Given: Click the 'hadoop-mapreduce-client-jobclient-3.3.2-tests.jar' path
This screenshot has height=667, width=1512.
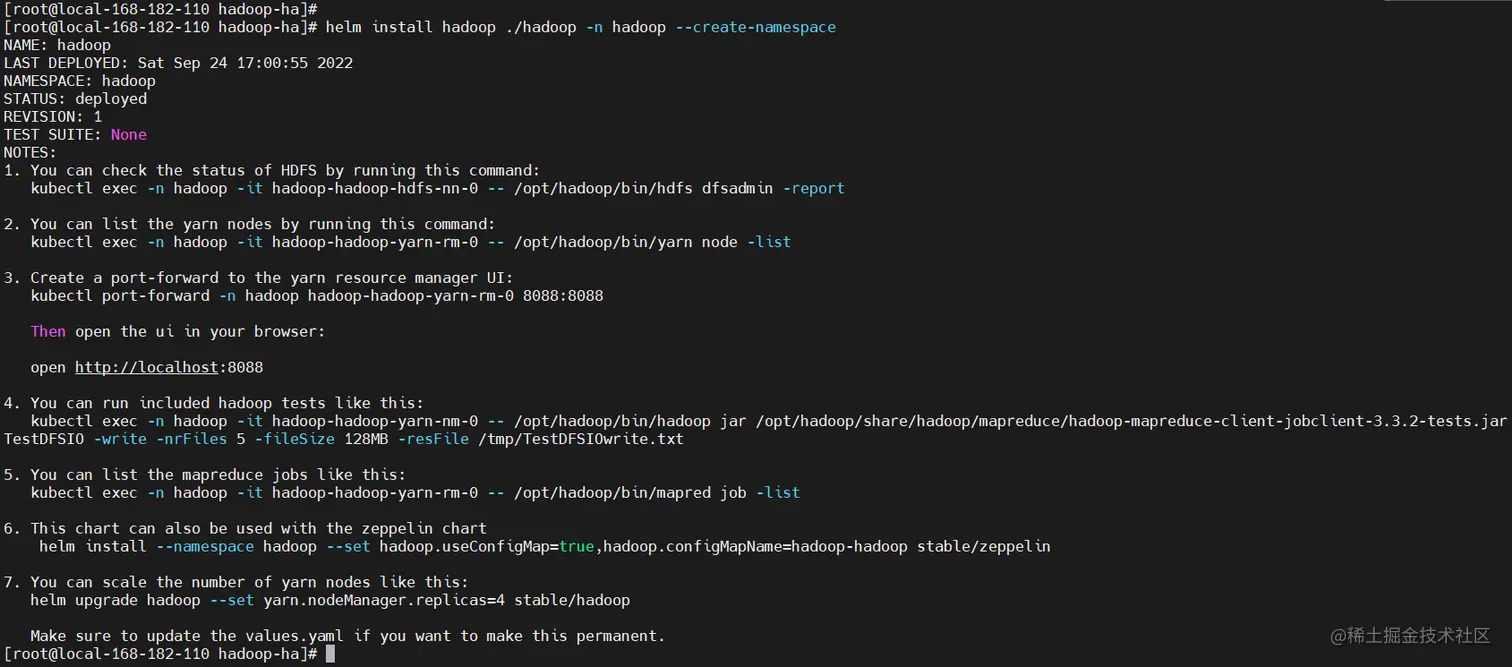Looking at the screenshot, I should coord(1131,421).
